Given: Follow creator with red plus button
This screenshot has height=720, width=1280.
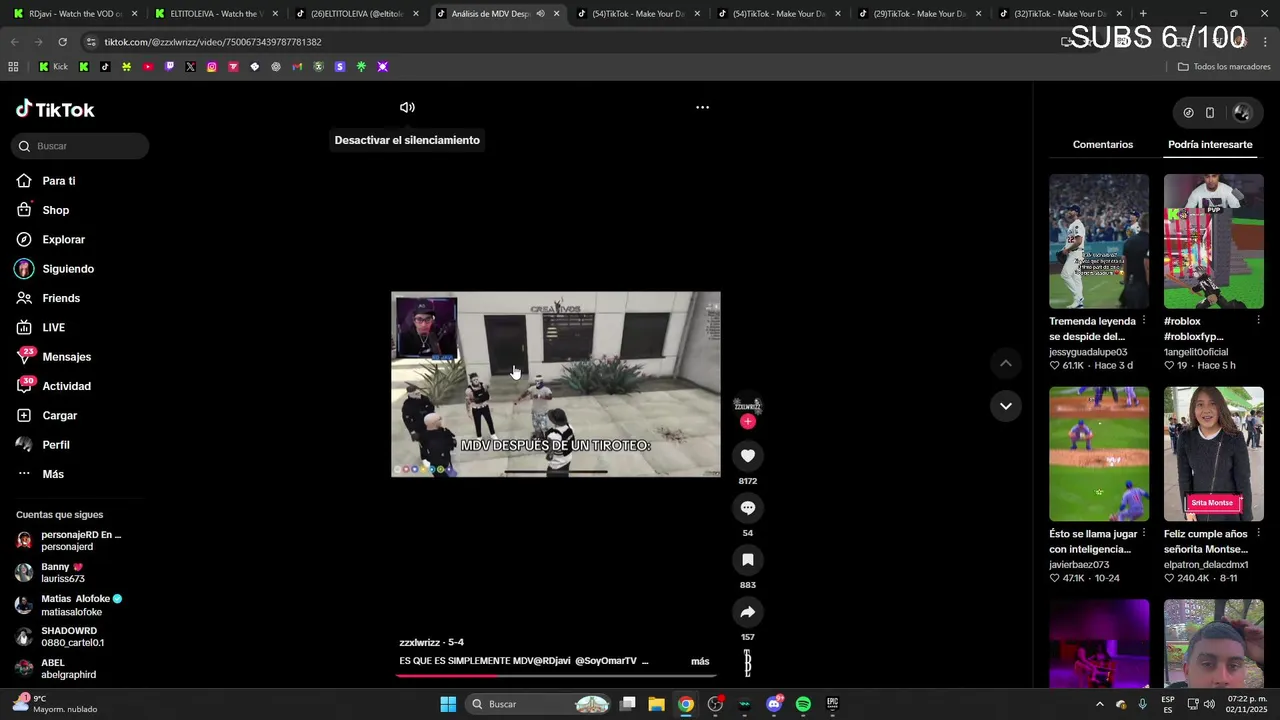Looking at the screenshot, I should (747, 421).
